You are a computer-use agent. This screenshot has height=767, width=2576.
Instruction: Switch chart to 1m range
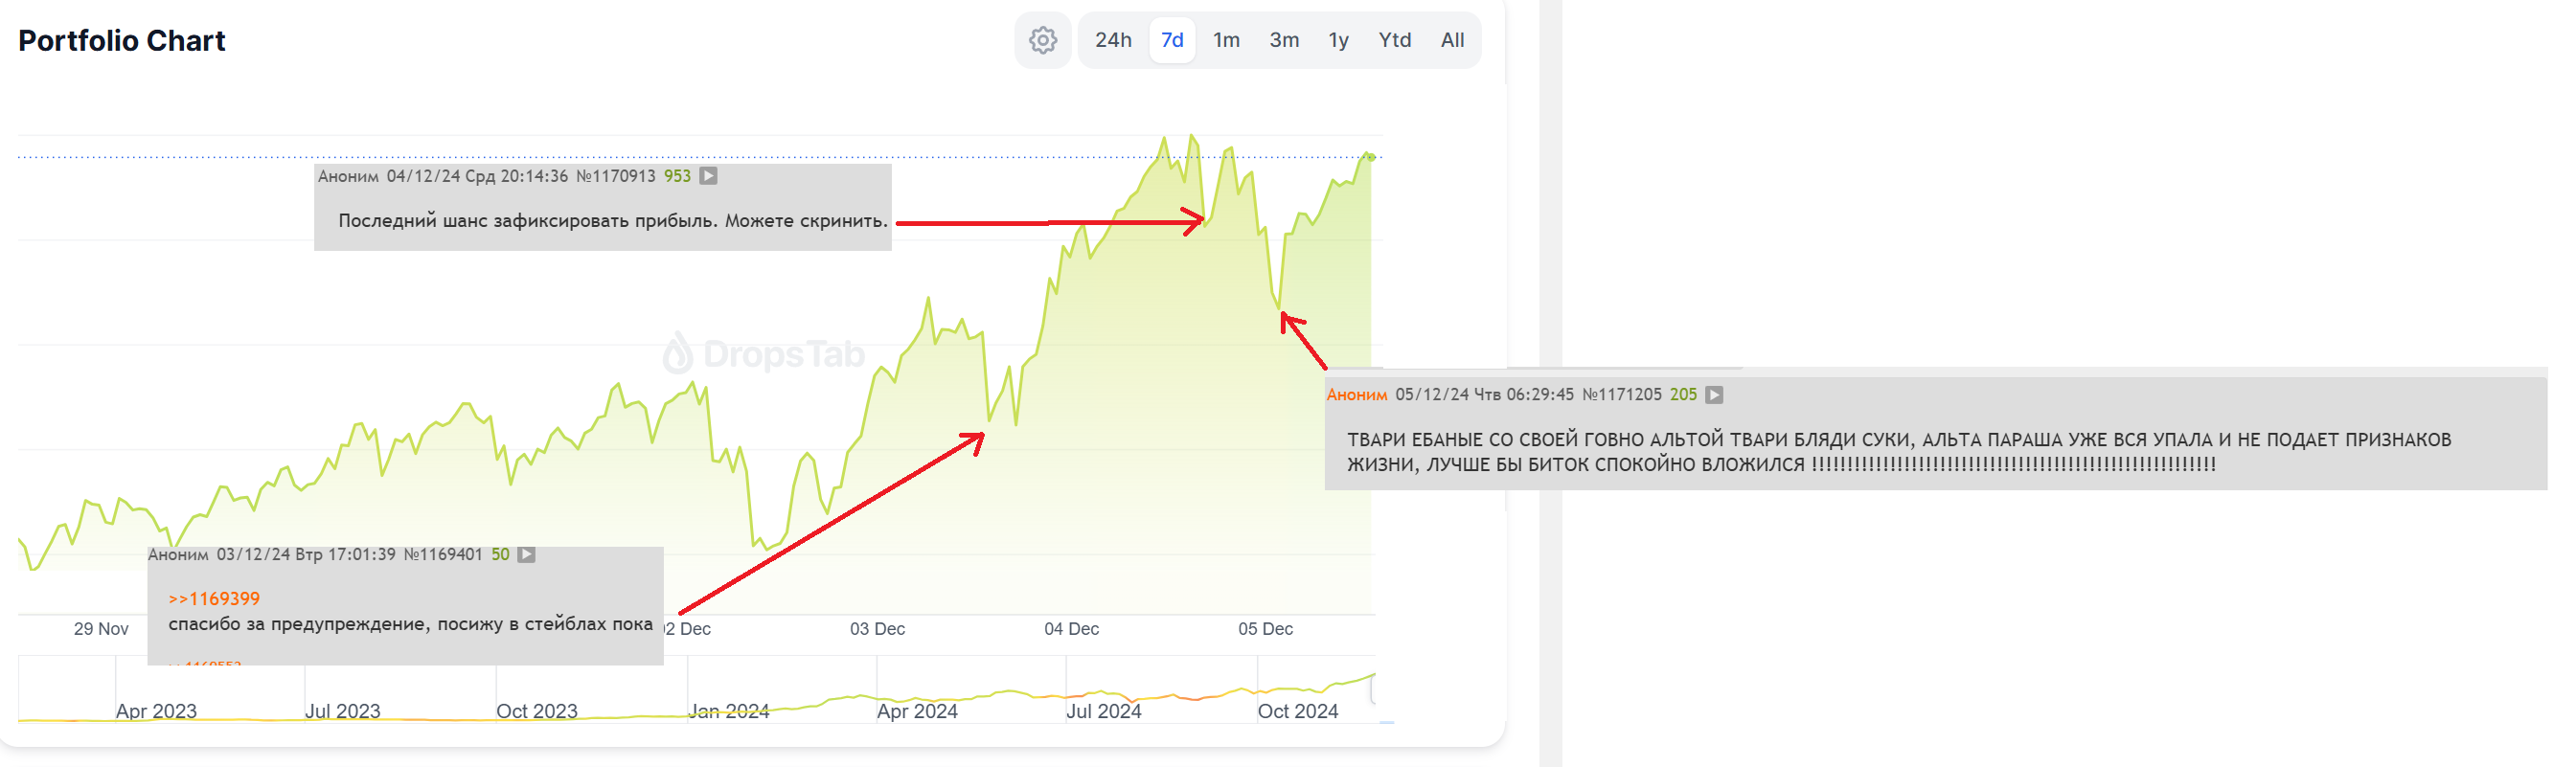click(1226, 40)
